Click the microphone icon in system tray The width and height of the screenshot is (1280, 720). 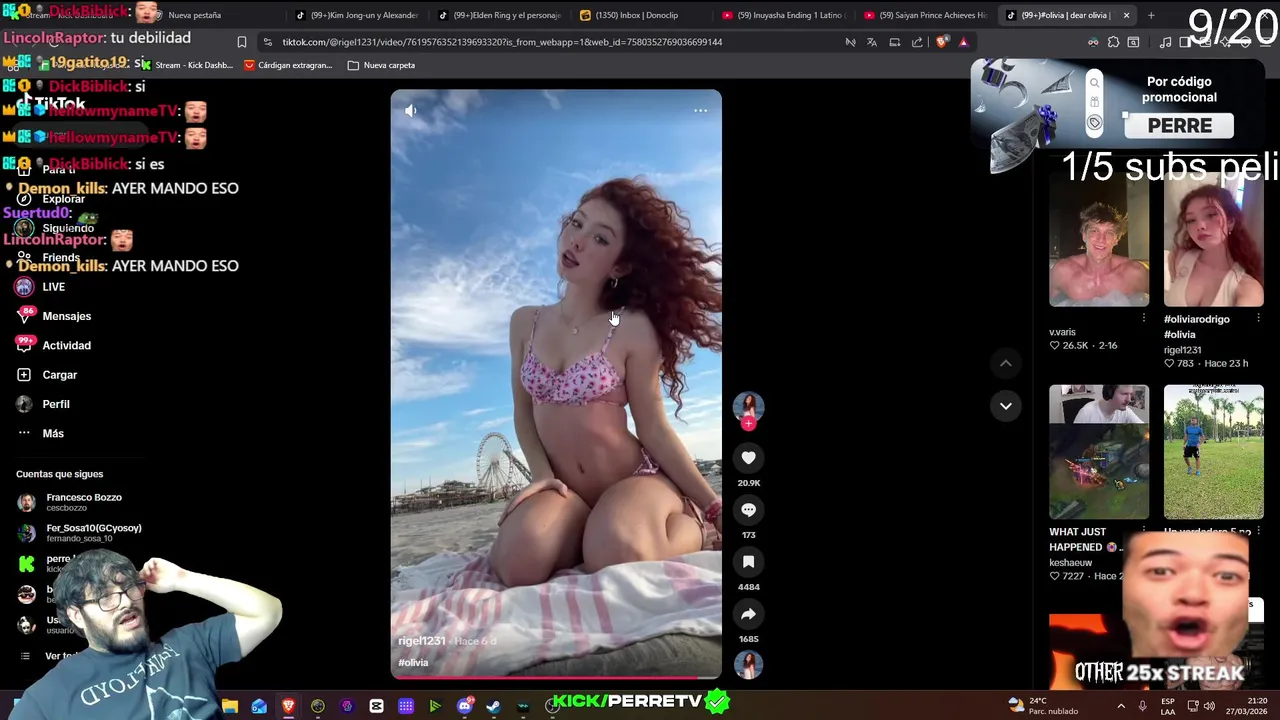(1142, 706)
